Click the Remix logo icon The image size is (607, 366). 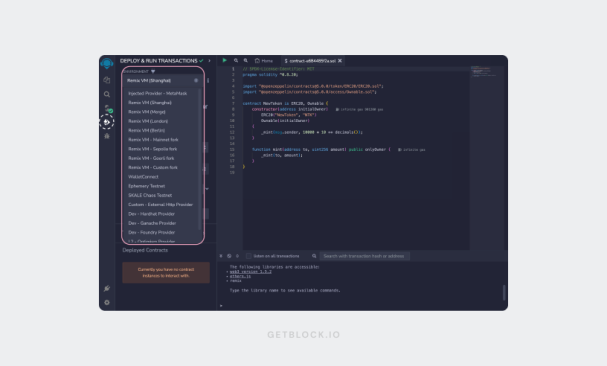[107, 63]
